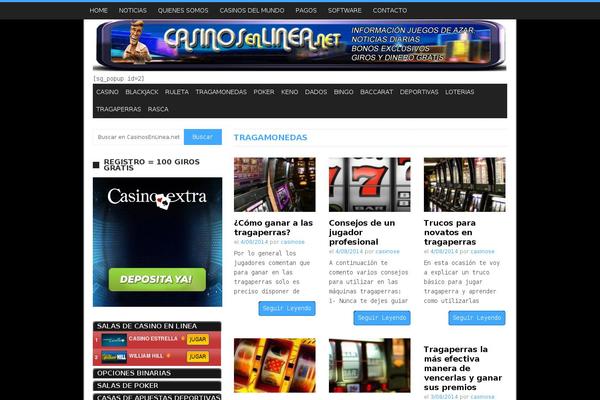Click the CasinosEnLinea.net header banner
Image resolution: width=600 pixels, height=400 pixels.
pyautogui.click(x=300, y=45)
